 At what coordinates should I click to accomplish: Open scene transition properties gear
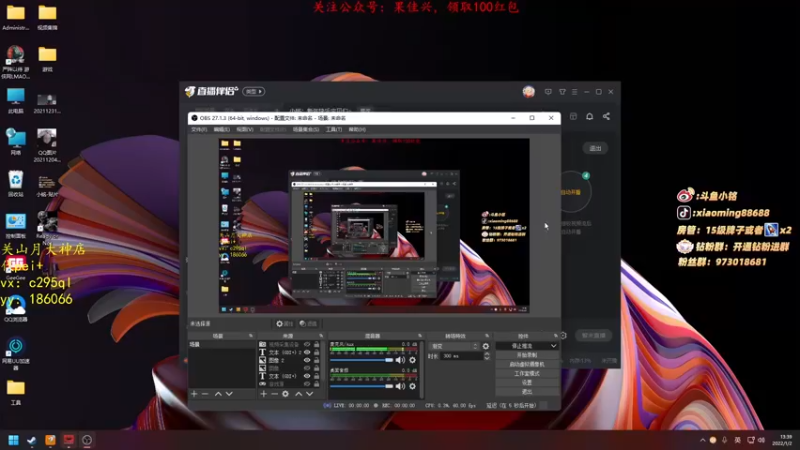(486, 346)
